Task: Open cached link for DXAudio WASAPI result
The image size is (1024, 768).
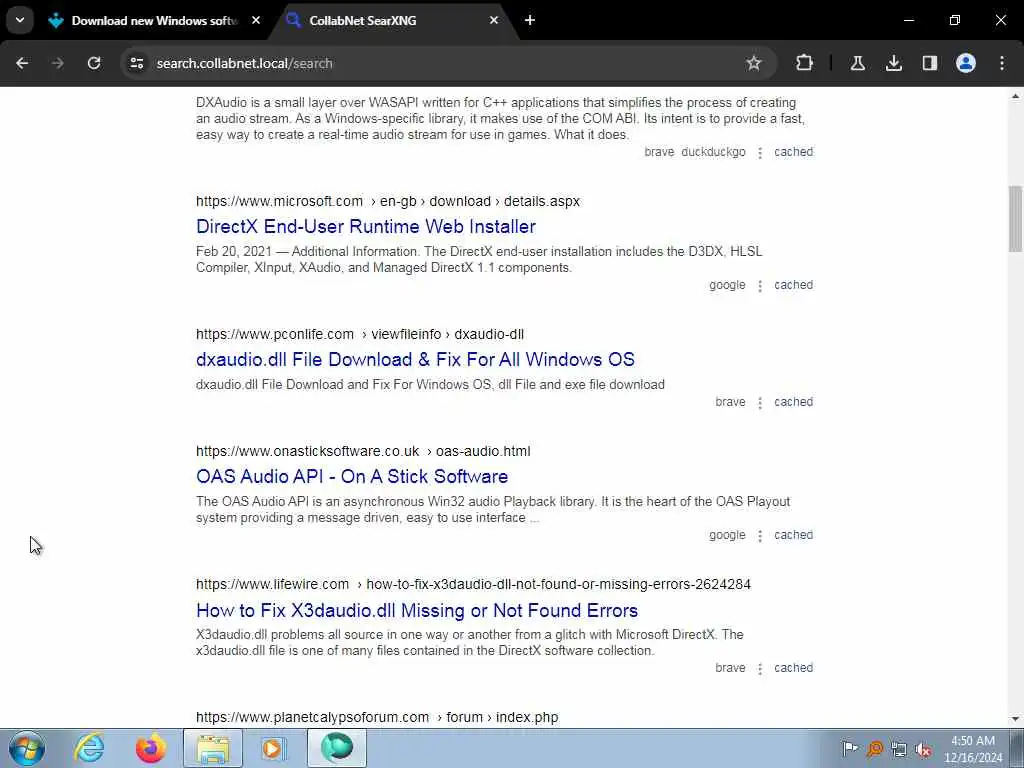Action: click(x=793, y=152)
